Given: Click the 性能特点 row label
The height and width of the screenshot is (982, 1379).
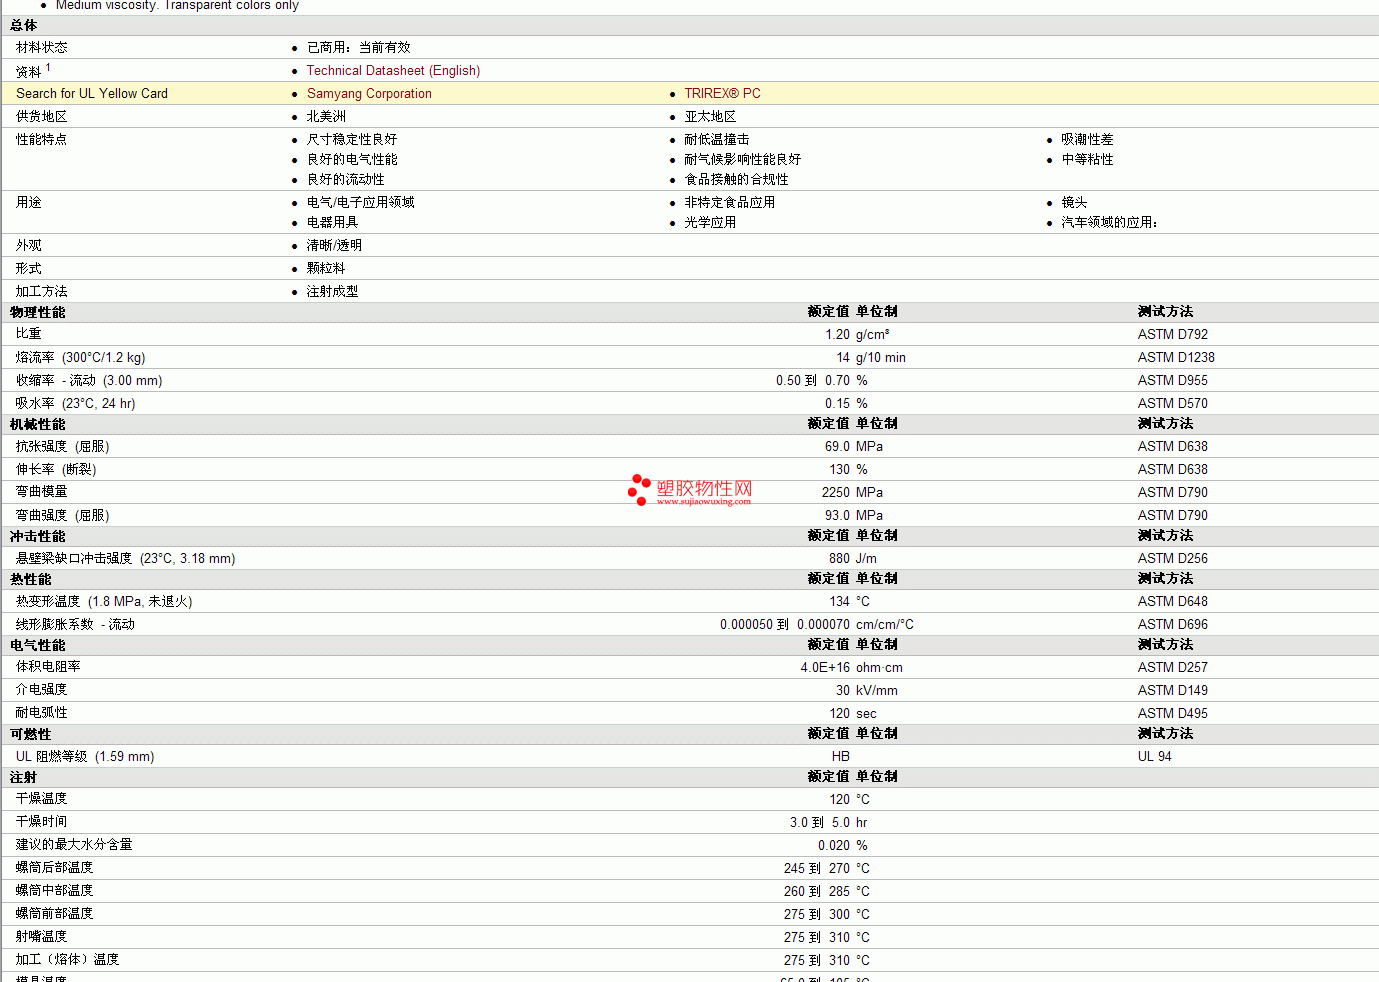Looking at the screenshot, I should 42,140.
